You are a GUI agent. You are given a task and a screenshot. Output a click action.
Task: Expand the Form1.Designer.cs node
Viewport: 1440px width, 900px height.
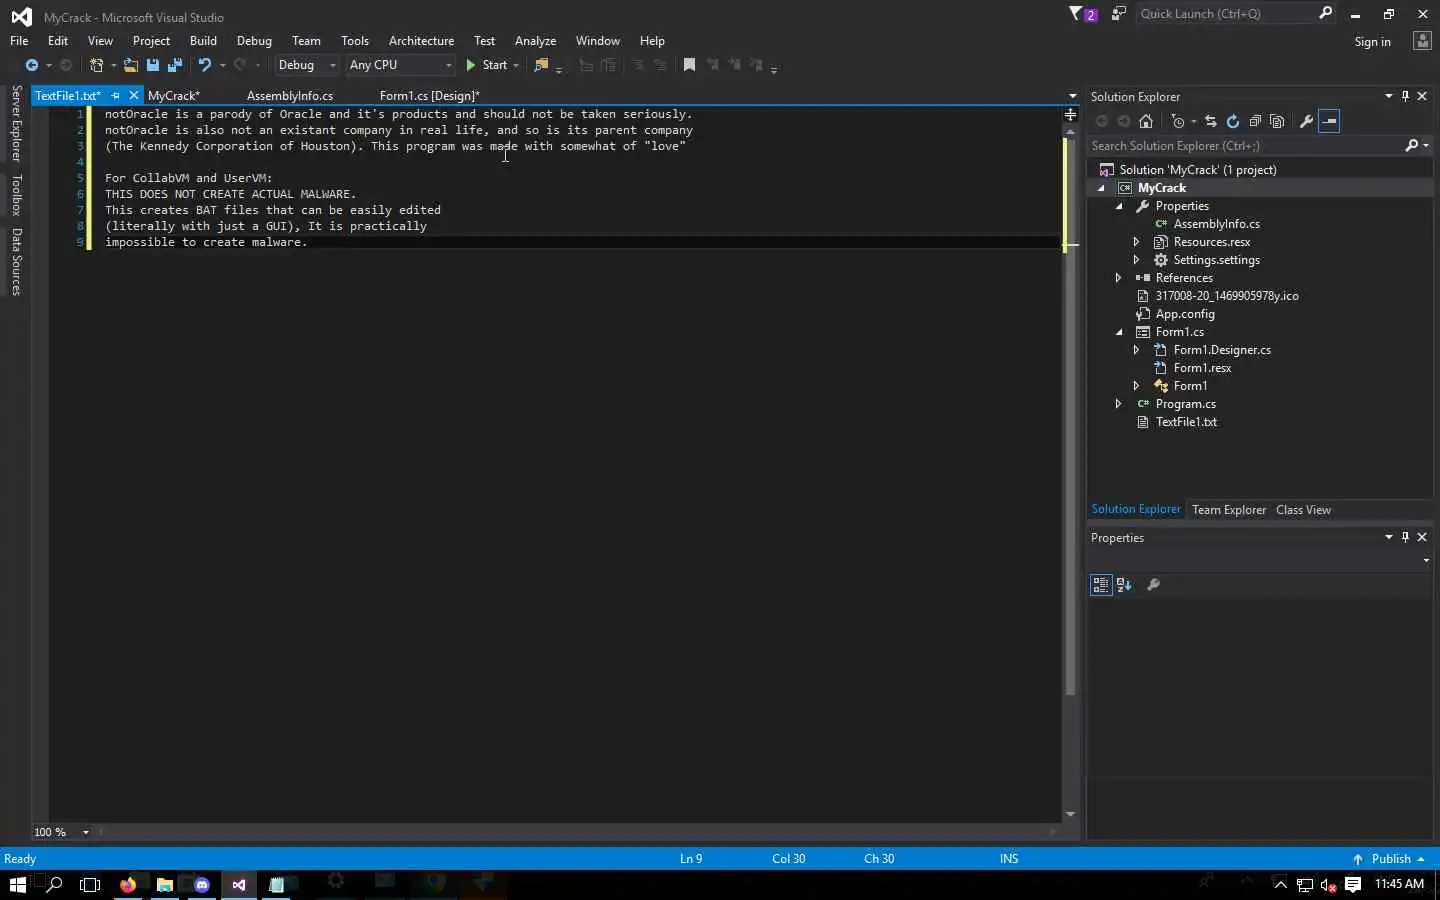tap(1137, 350)
